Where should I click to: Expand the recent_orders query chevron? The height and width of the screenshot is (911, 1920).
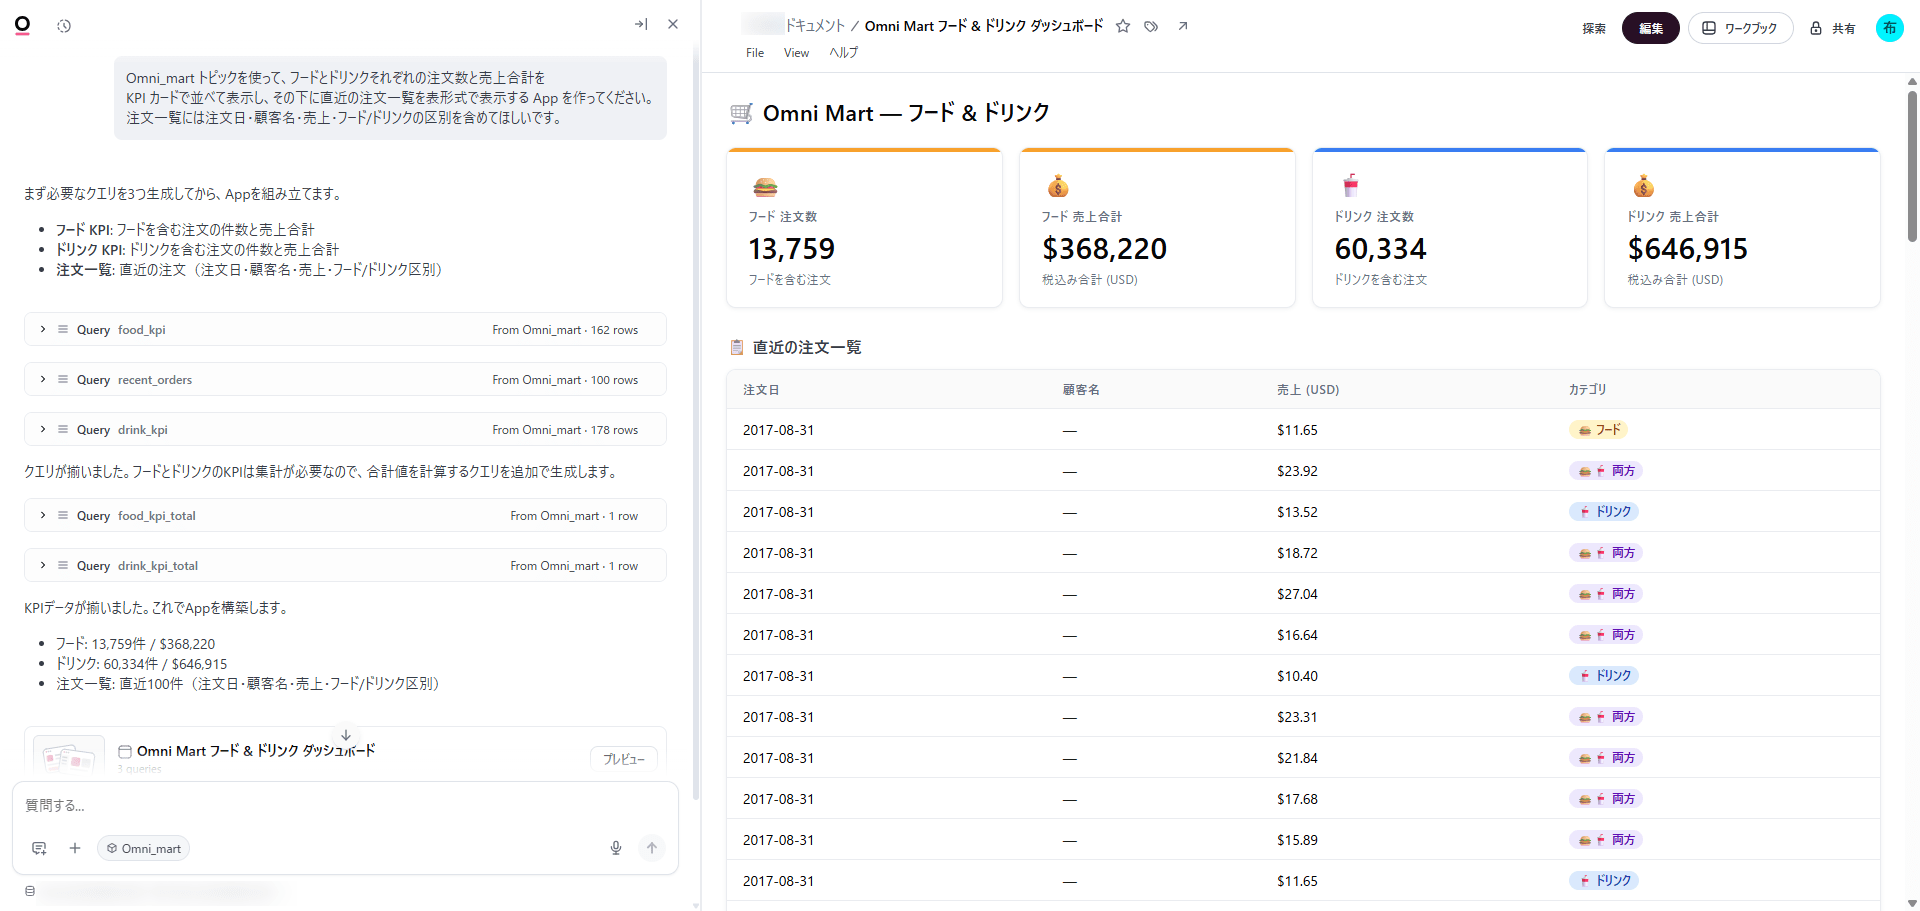[x=43, y=379]
